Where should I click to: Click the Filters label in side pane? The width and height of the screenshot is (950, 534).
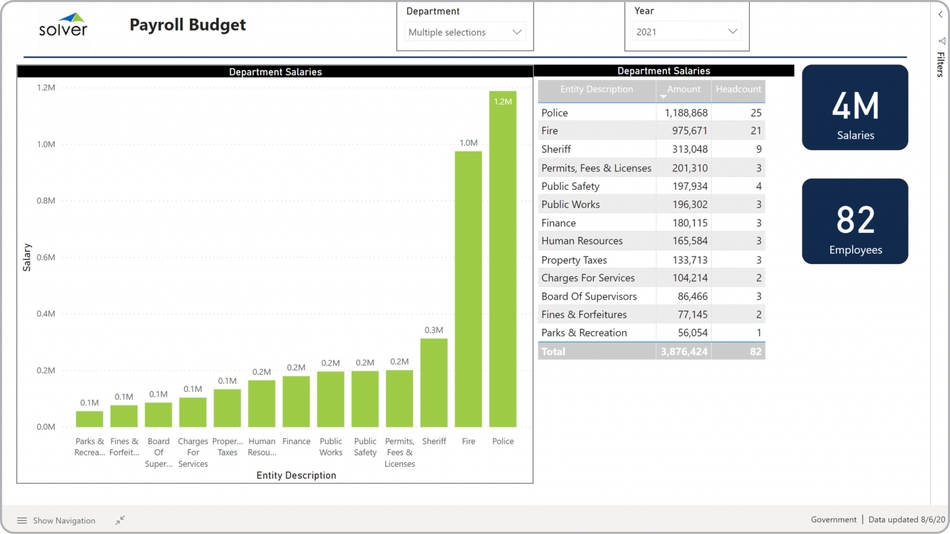tap(941, 65)
